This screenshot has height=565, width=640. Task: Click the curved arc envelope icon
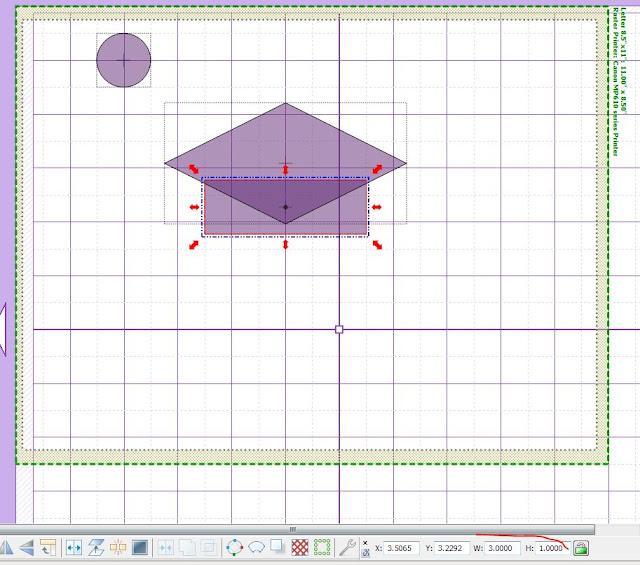coord(256,547)
